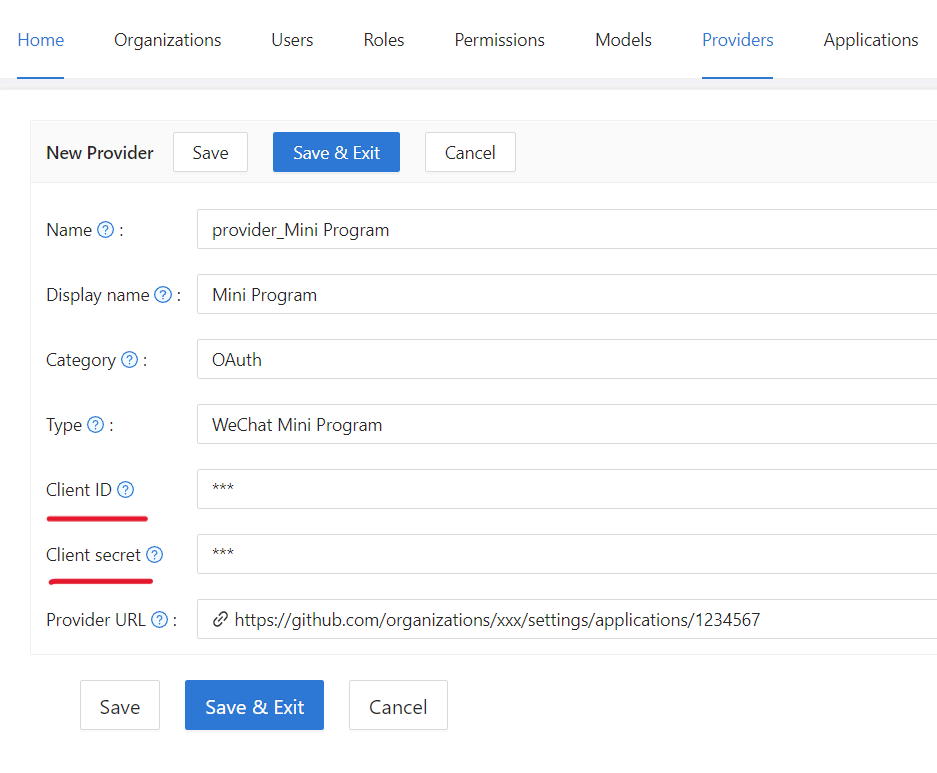The image size is (937, 773).
Task: Click the Client ID help icon
Action: coord(125,490)
